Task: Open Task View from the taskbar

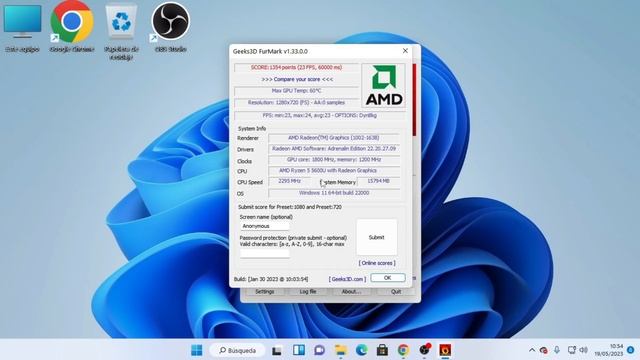Action: pos(277,350)
